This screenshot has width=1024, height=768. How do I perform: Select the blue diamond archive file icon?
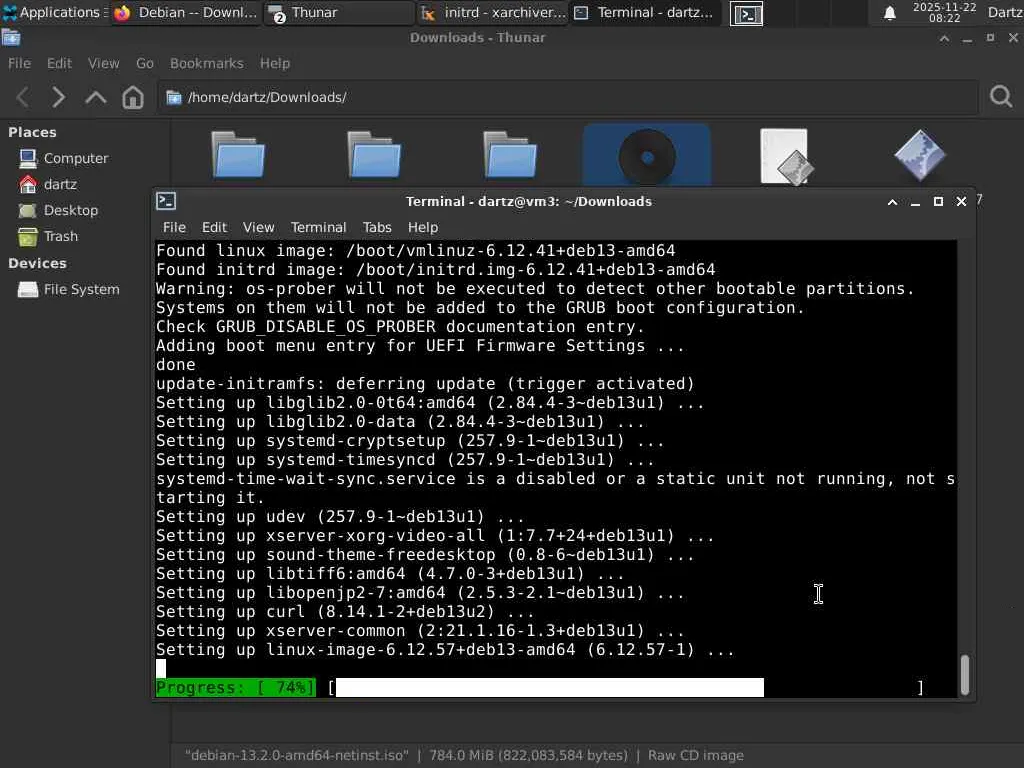[920, 155]
